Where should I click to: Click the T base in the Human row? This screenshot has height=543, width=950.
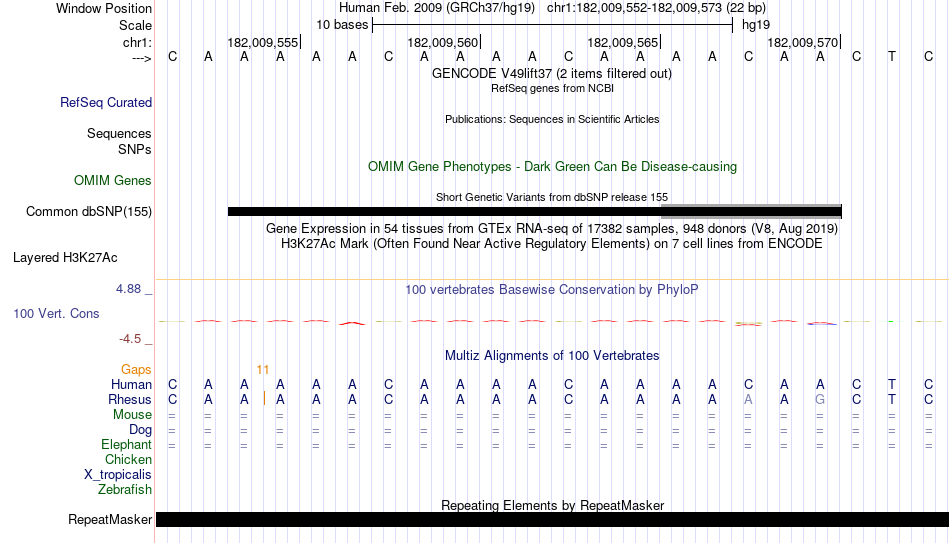click(x=892, y=384)
